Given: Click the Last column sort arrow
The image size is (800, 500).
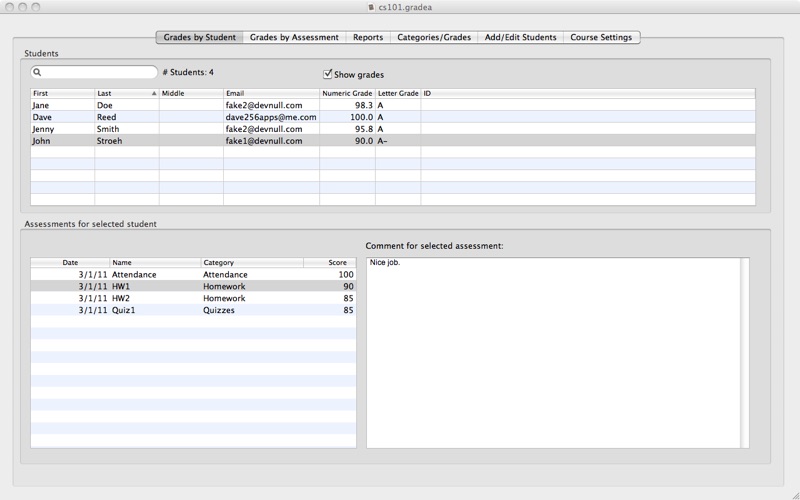Looking at the screenshot, I should (154, 93).
